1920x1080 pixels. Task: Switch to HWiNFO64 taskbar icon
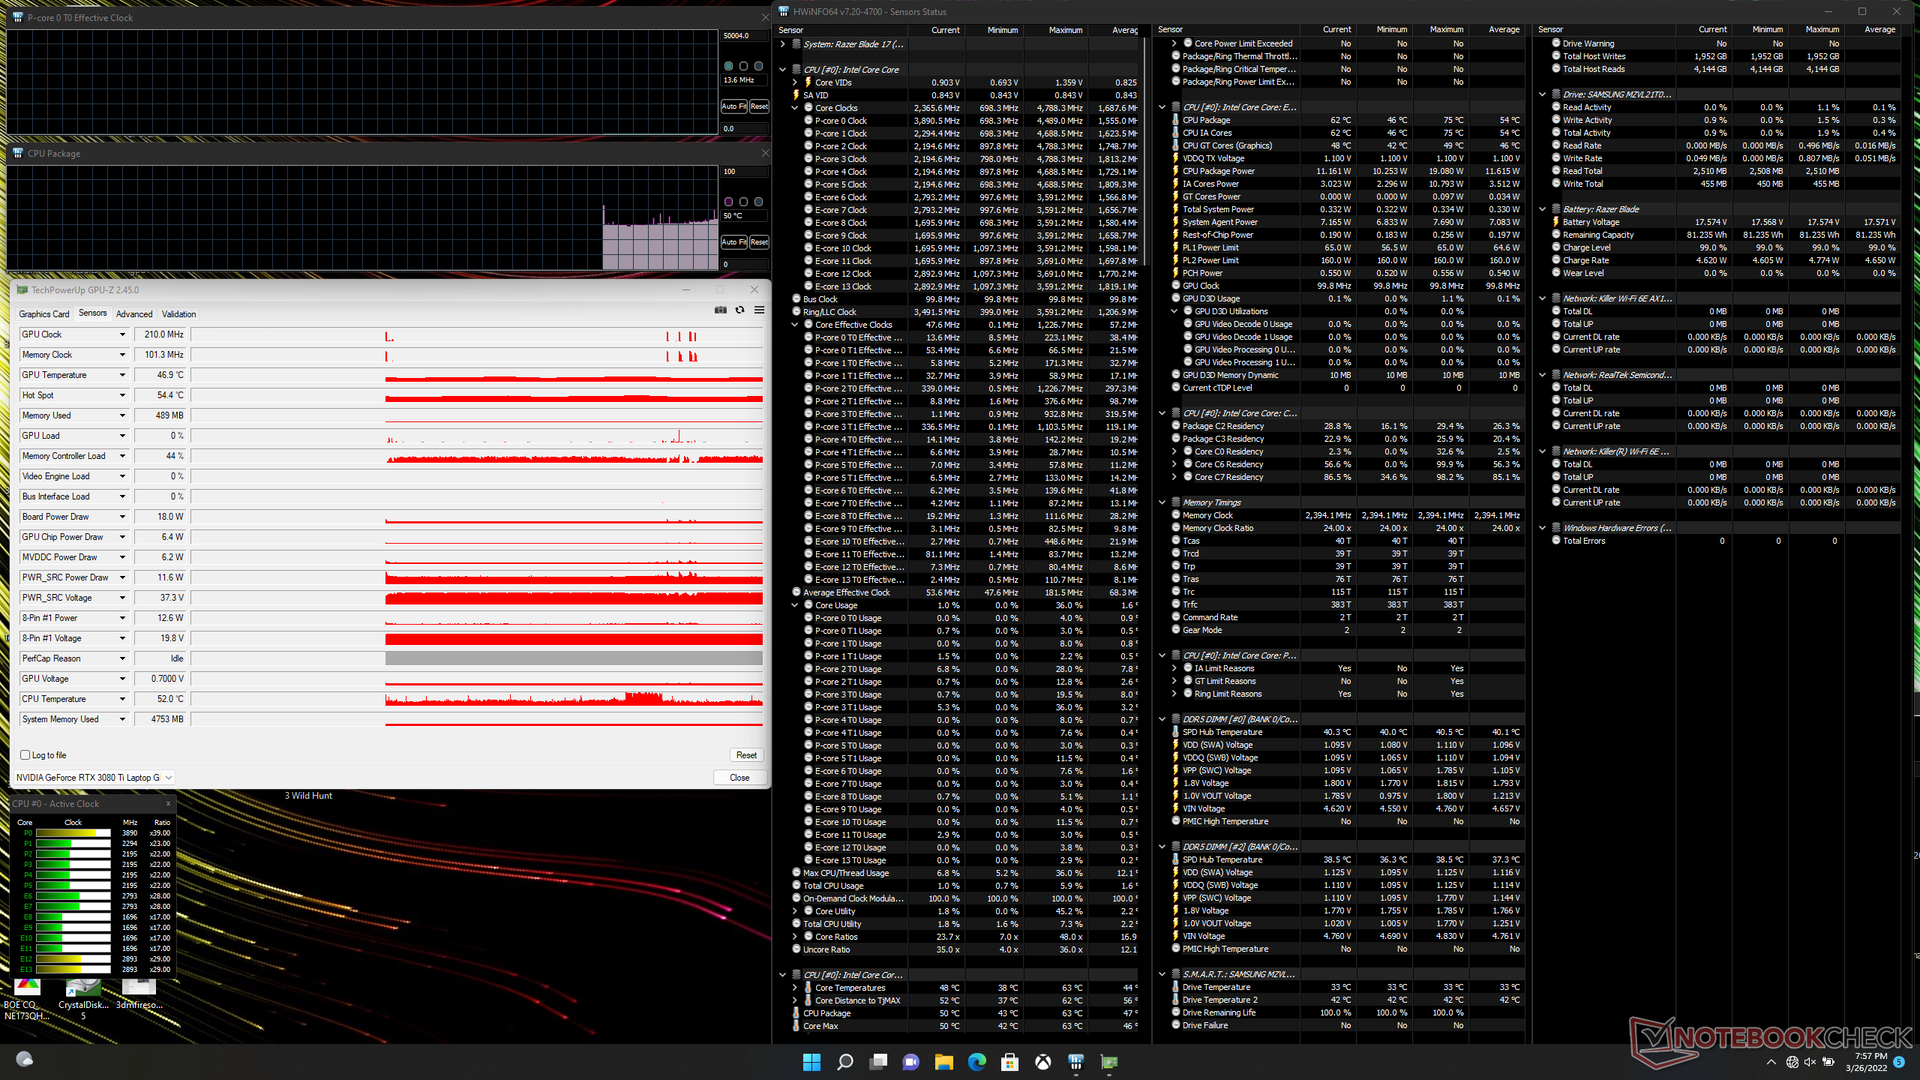pos(1075,1061)
